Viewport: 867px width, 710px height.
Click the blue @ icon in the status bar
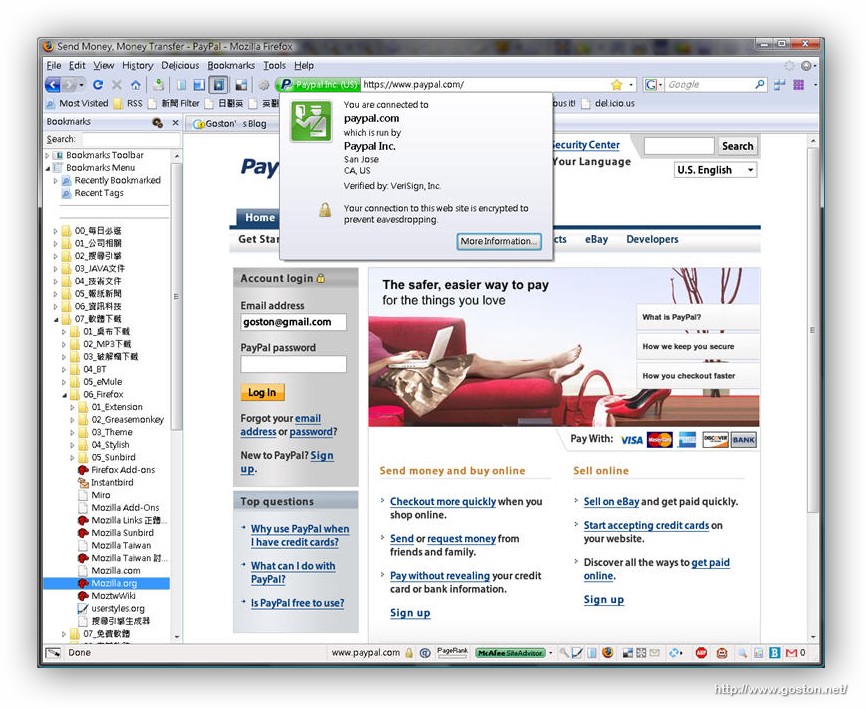[x=425, y=653]
